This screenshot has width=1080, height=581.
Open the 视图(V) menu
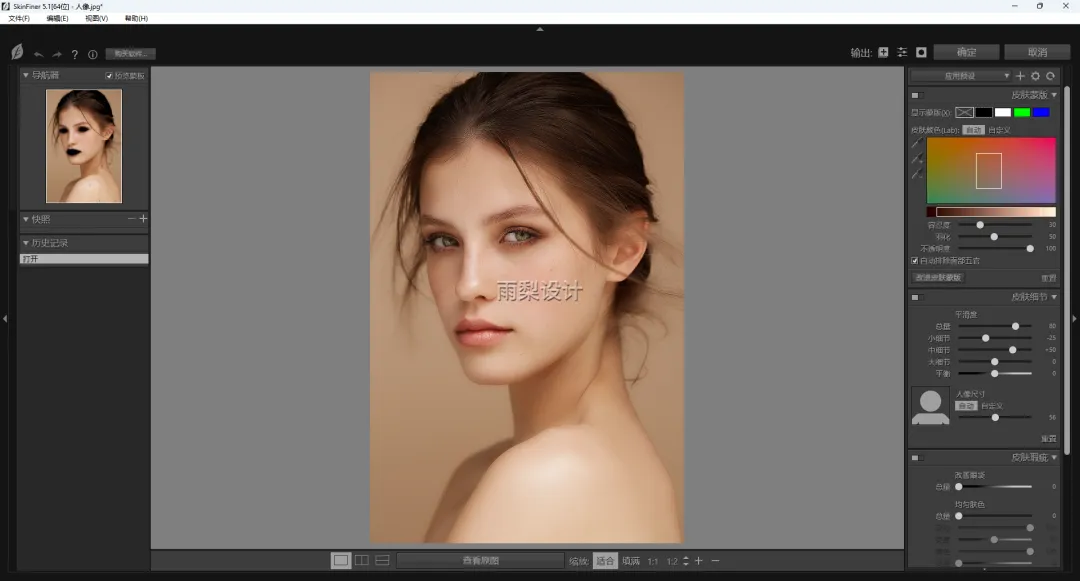96,19
